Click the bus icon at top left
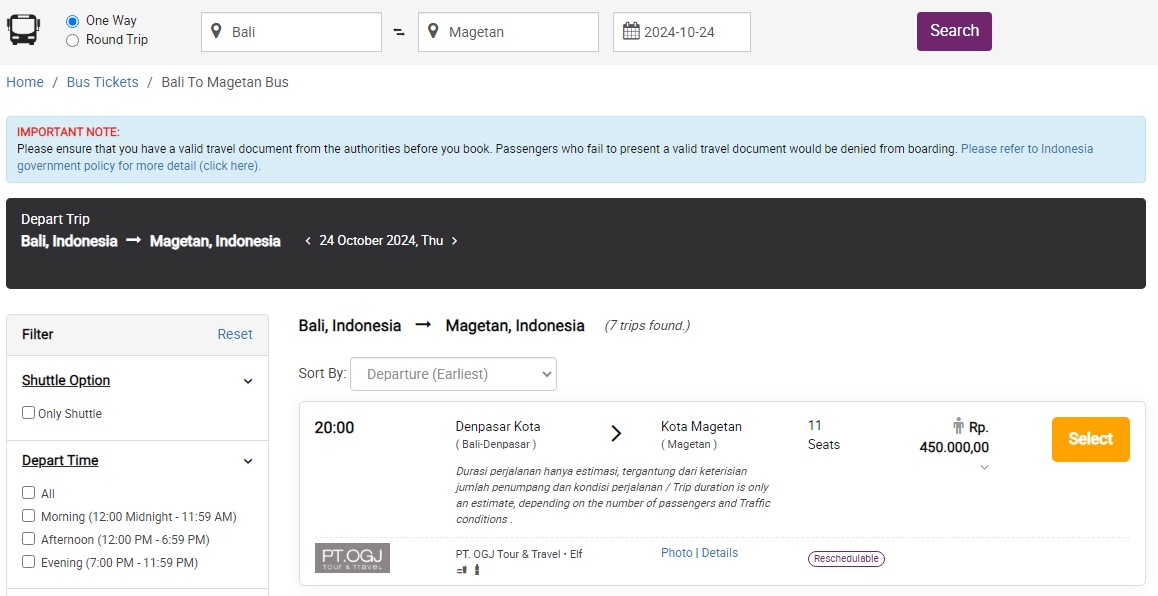 (x=24, y=30)
